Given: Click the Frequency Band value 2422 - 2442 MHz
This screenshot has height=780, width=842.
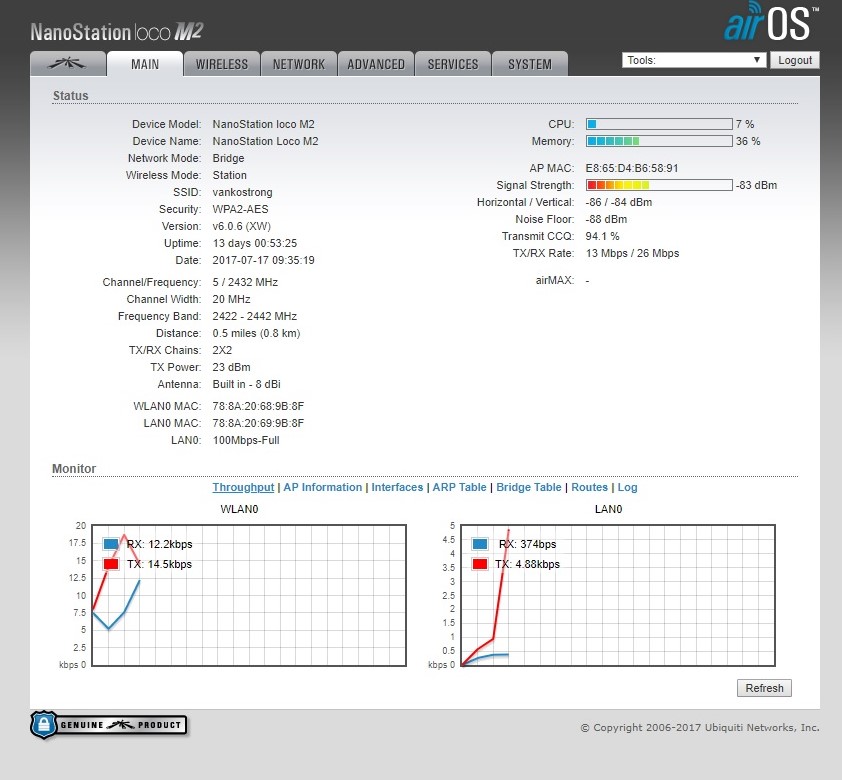Looking at the screenshot, I should (x=255, y=316).
